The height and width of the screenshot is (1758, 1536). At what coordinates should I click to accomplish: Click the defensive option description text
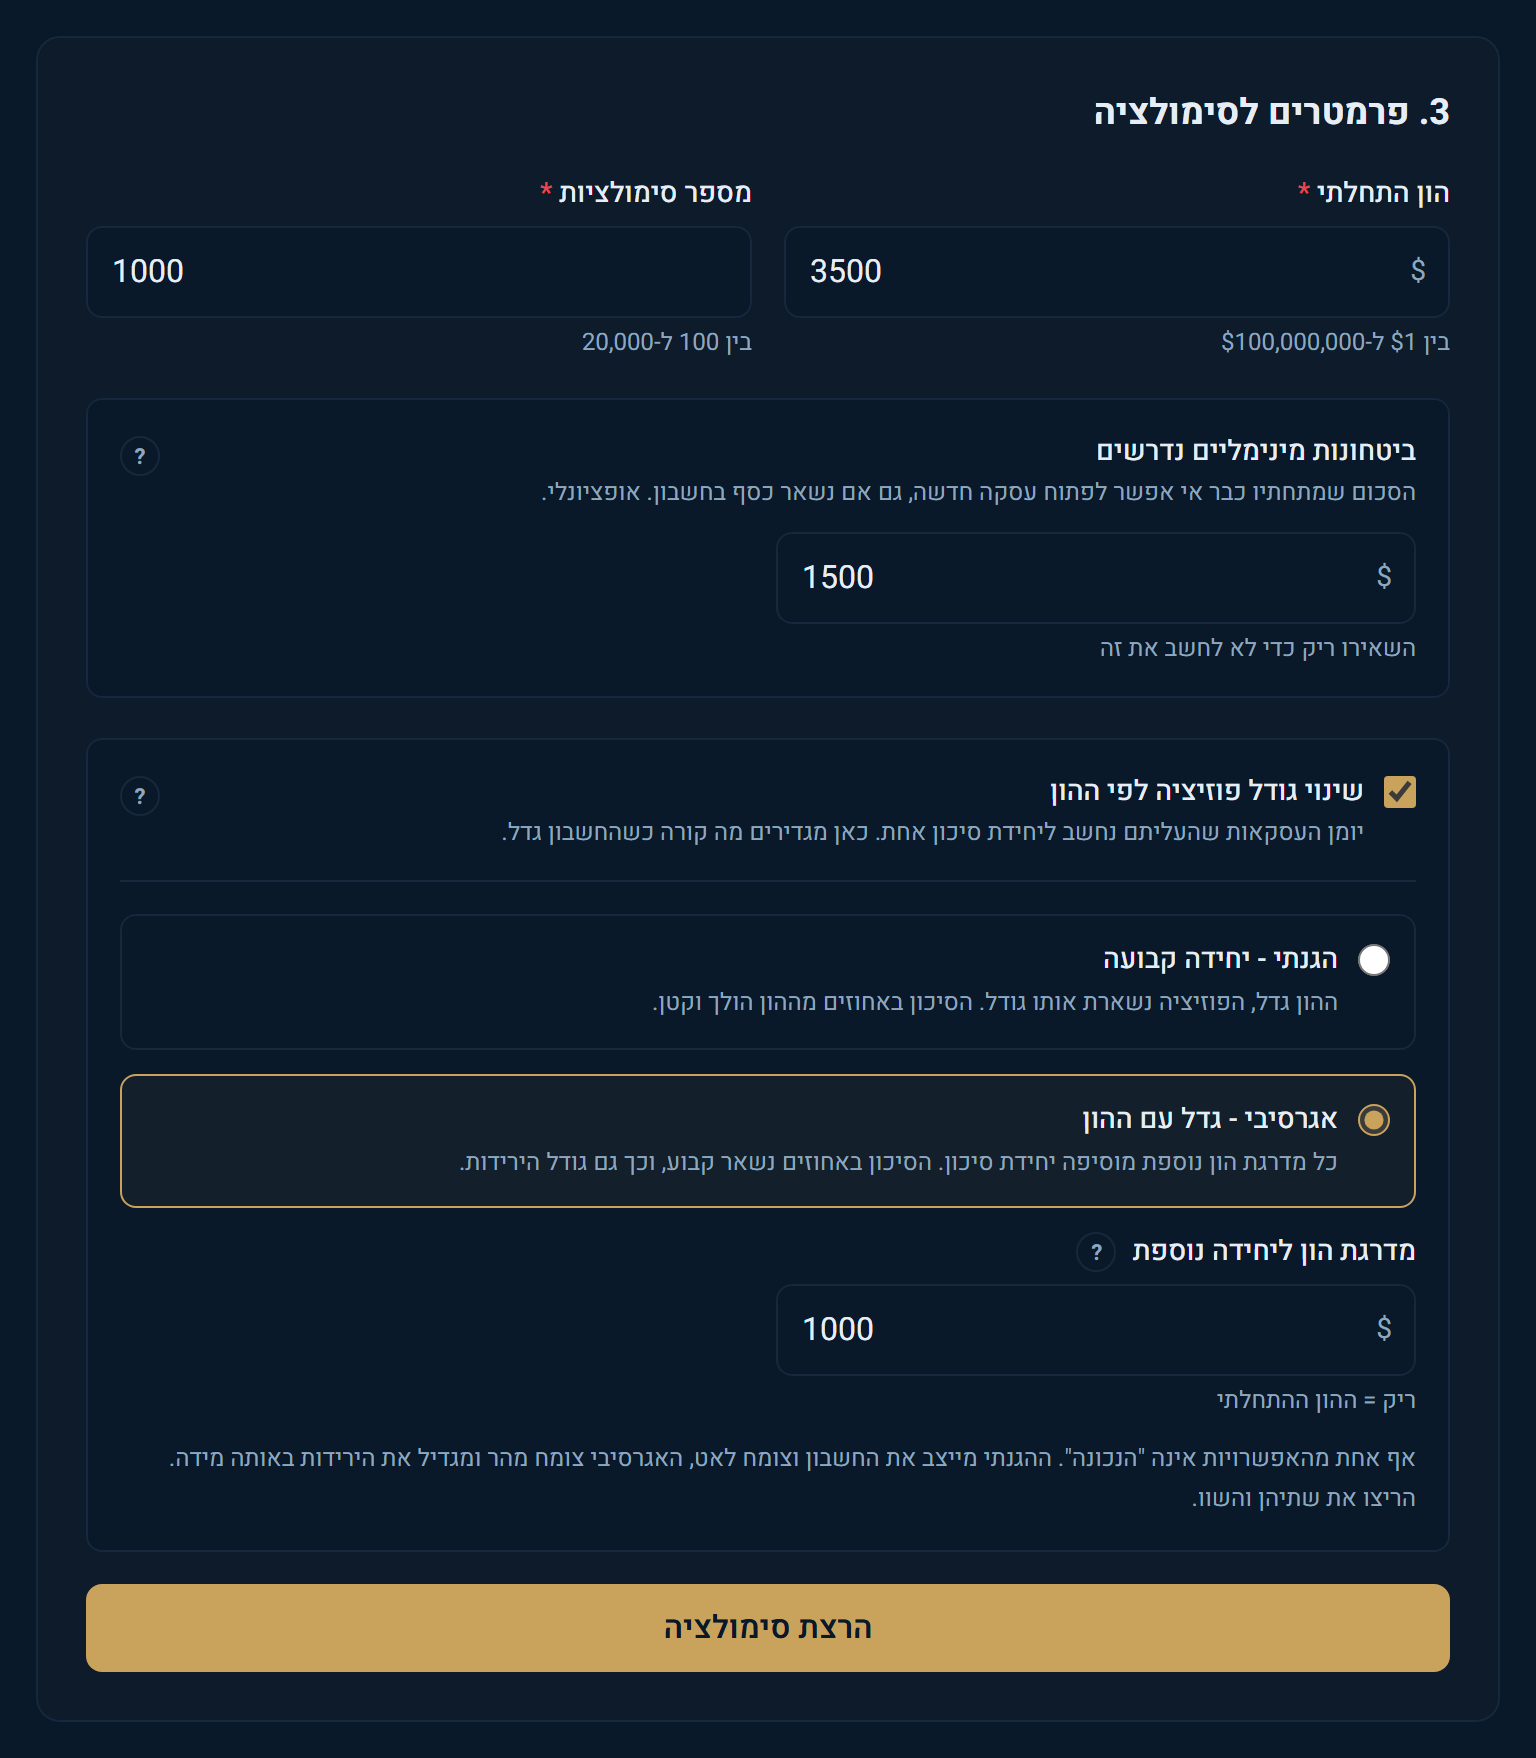[x=995, y=1002]
